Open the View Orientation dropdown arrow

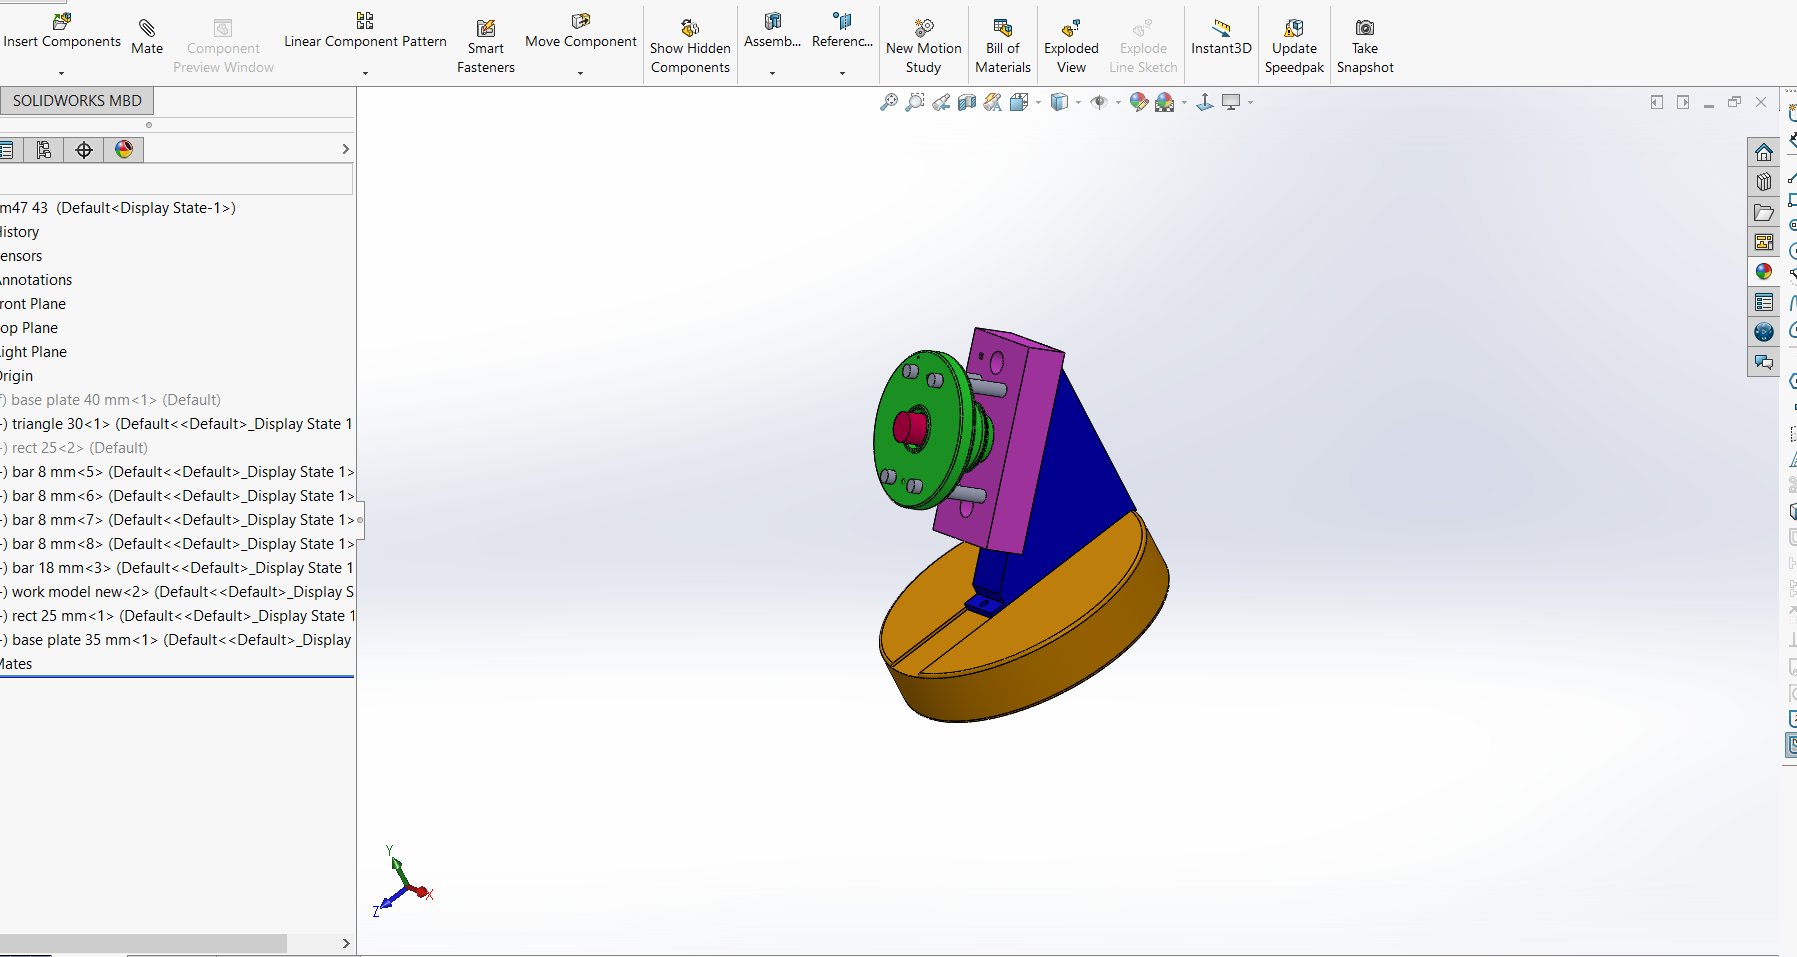click(1038, 102)
